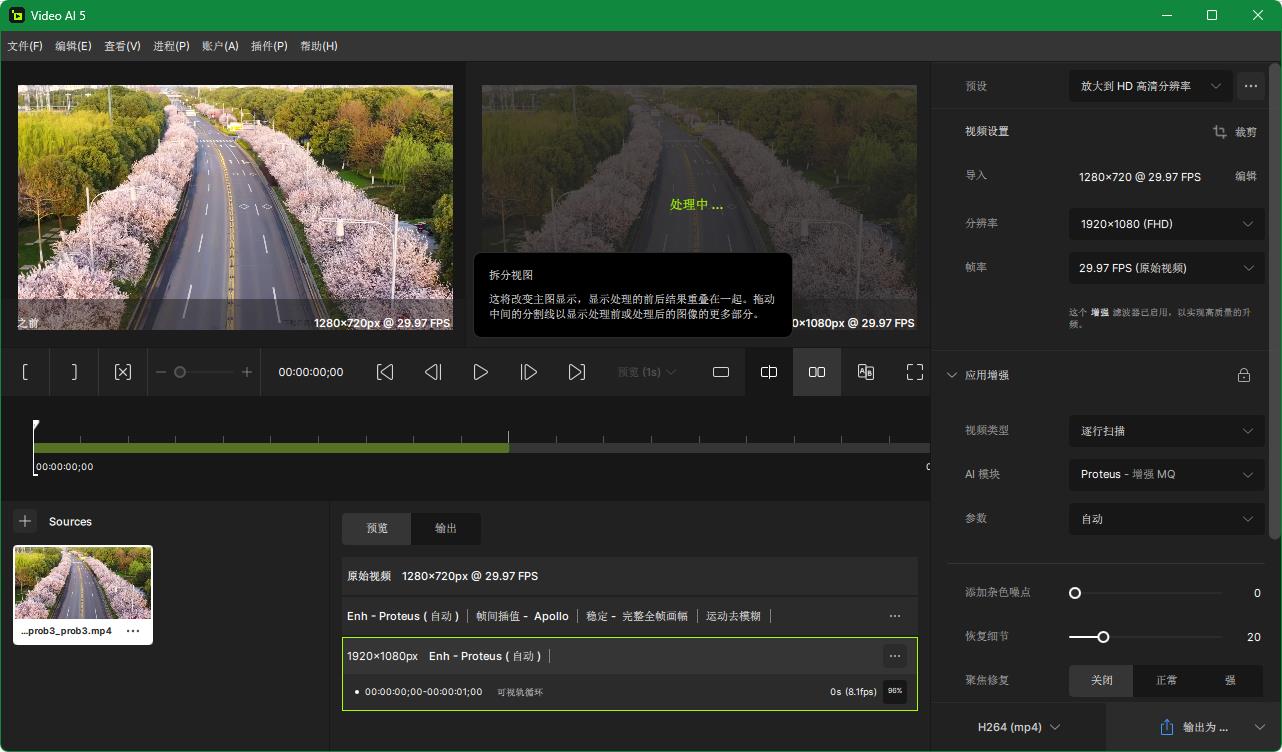
Task: Toggle the lock on 应用增强 section
Action: pos(1244,375)
